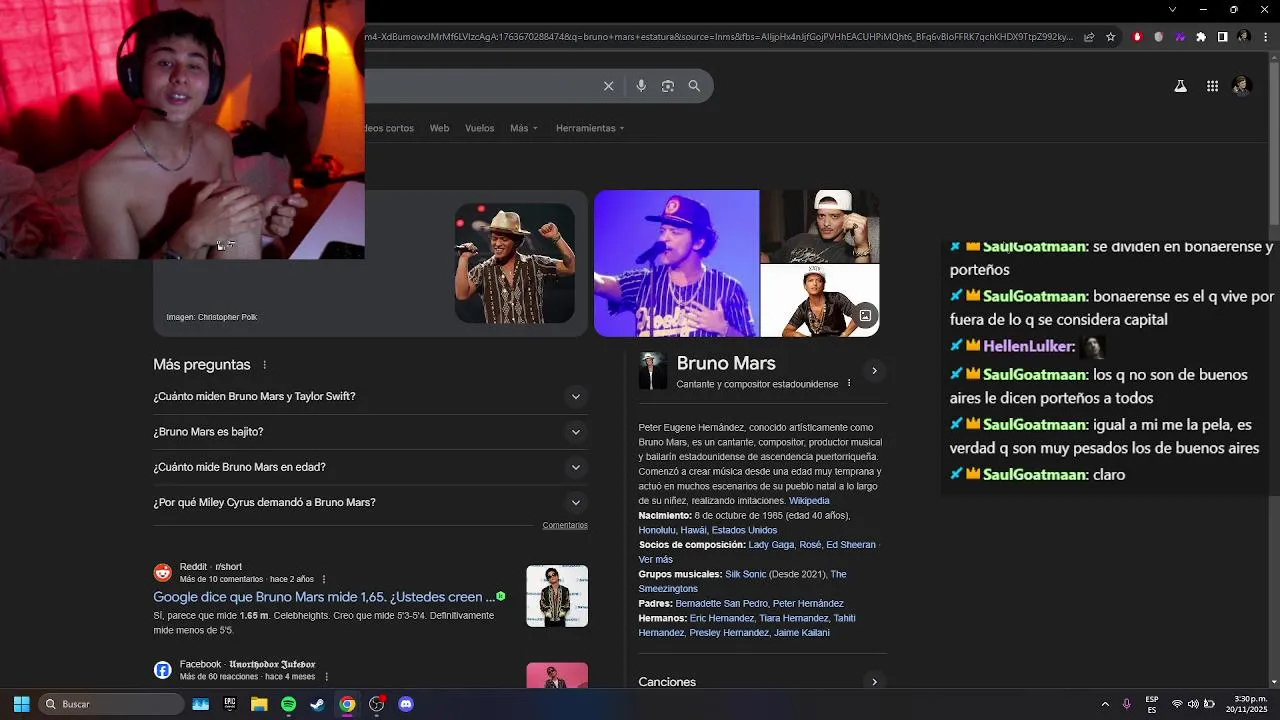
Task: Follow the Wikipedia link in description
Action: (x=809, y=501)
